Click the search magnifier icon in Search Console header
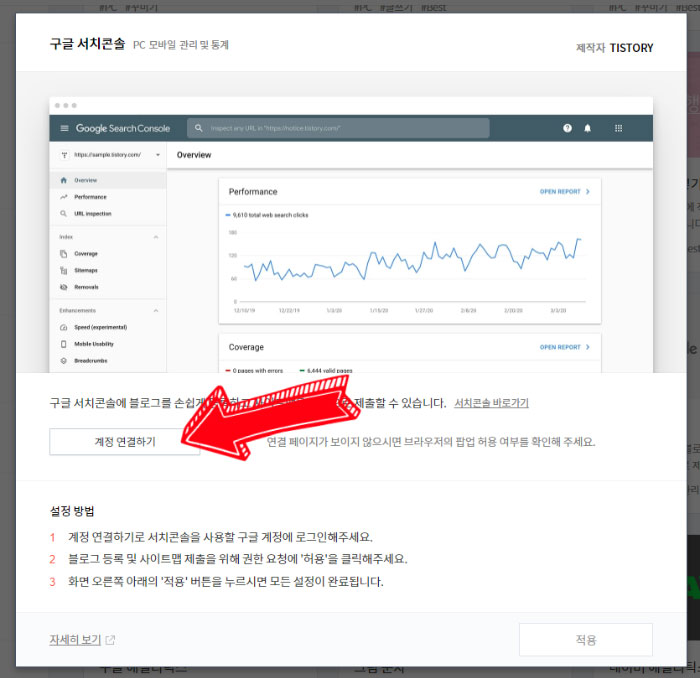This screenshot has width=700, height=678. pyautogui.click(x=199, y=128)
